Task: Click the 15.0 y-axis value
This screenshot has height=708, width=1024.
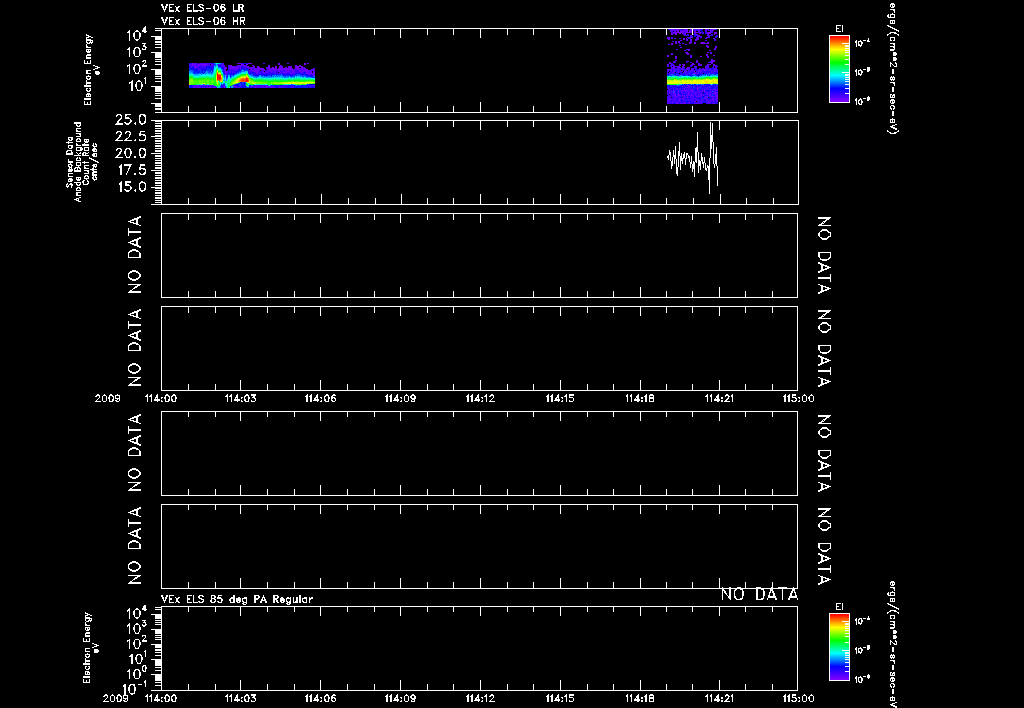Action: pos(131,187)
